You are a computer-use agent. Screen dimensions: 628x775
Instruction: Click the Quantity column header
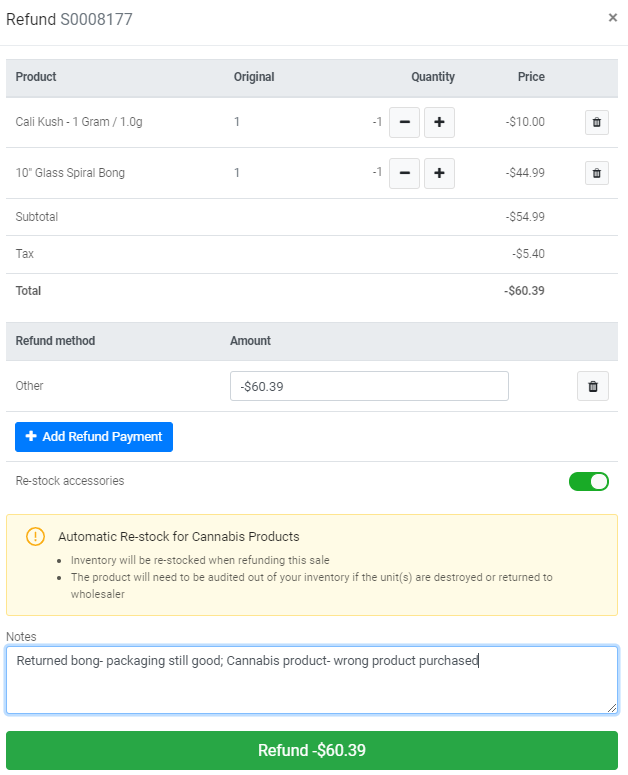pos(432,77)
